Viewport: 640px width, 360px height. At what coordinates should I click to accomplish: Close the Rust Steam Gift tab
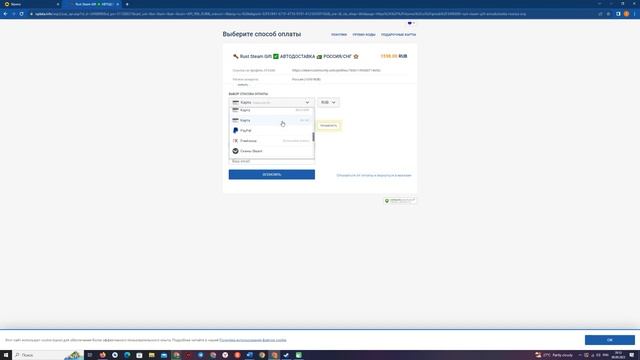point(118,4)
